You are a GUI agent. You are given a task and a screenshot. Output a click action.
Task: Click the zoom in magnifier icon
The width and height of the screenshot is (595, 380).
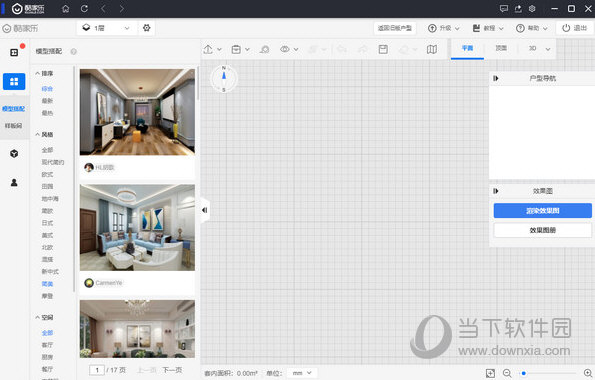pyautogui.click(x=588, y=373)
